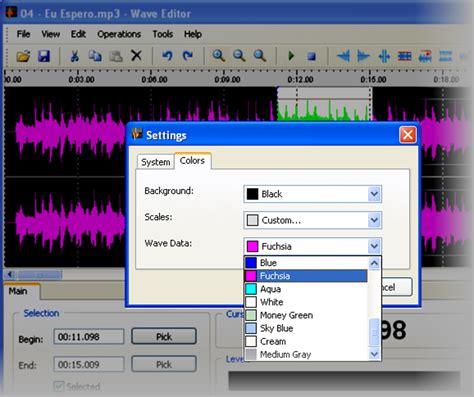
Task: Choose Fuchsia in the color list
Action: coord(306,276)
